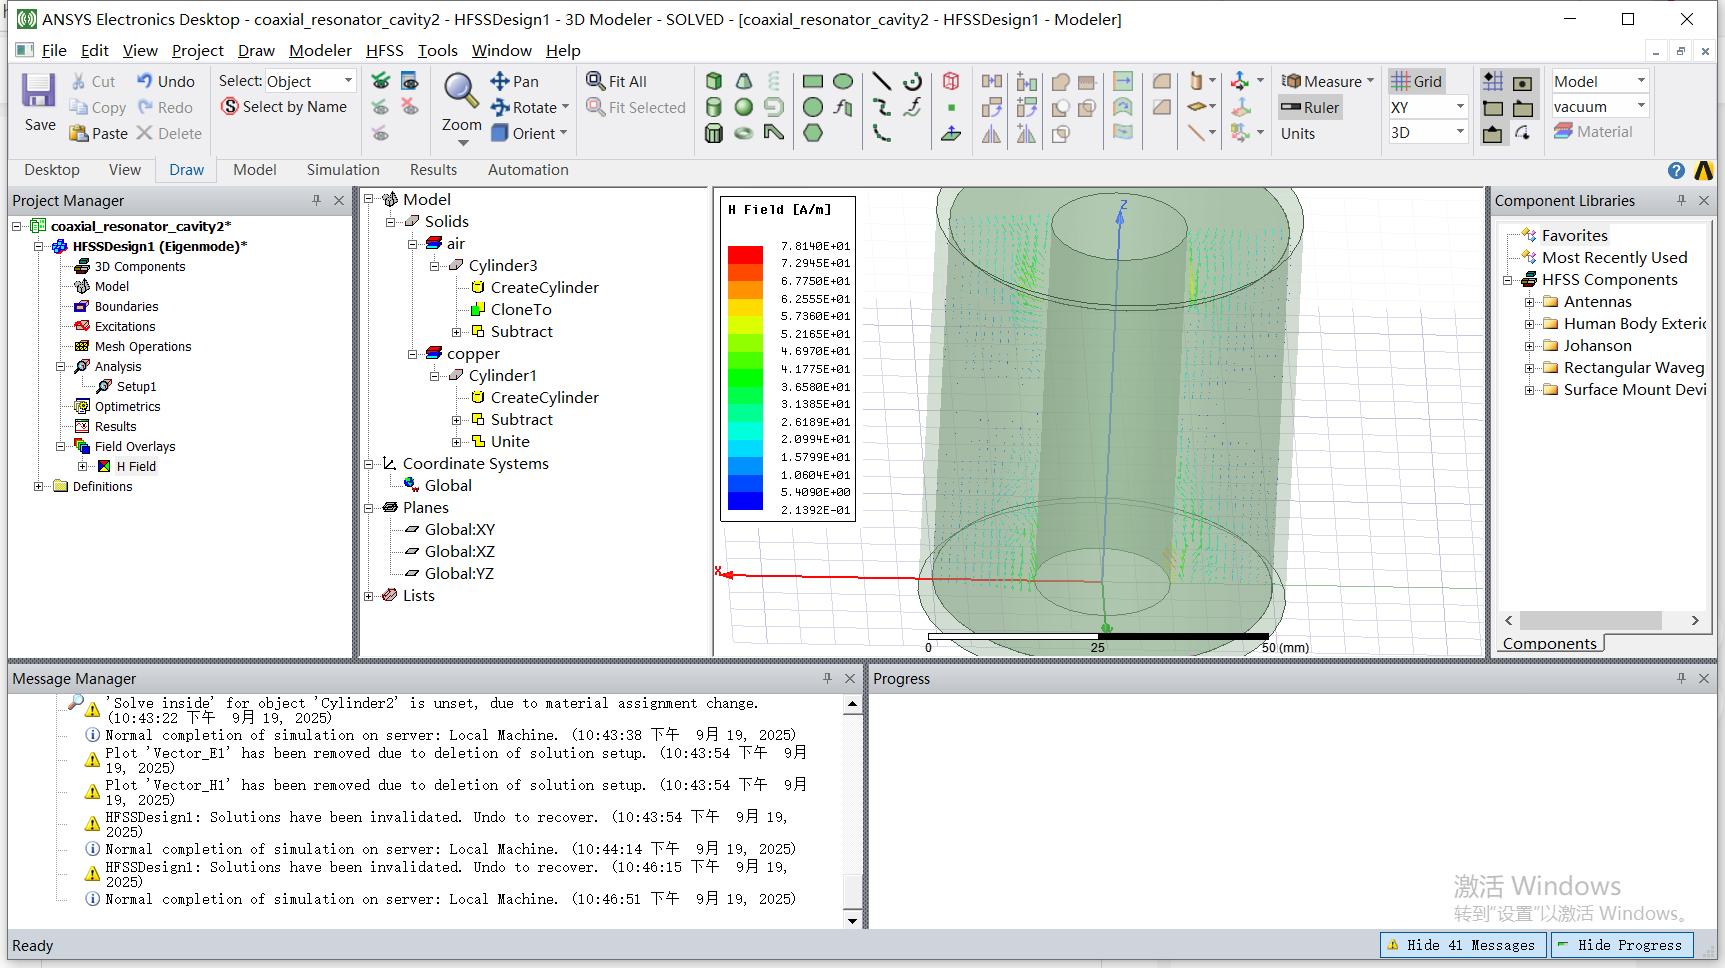Screen dimensions: 1725x968
Task: Switch to the Automation ribbon tab
Action: [x=528, y=170]
